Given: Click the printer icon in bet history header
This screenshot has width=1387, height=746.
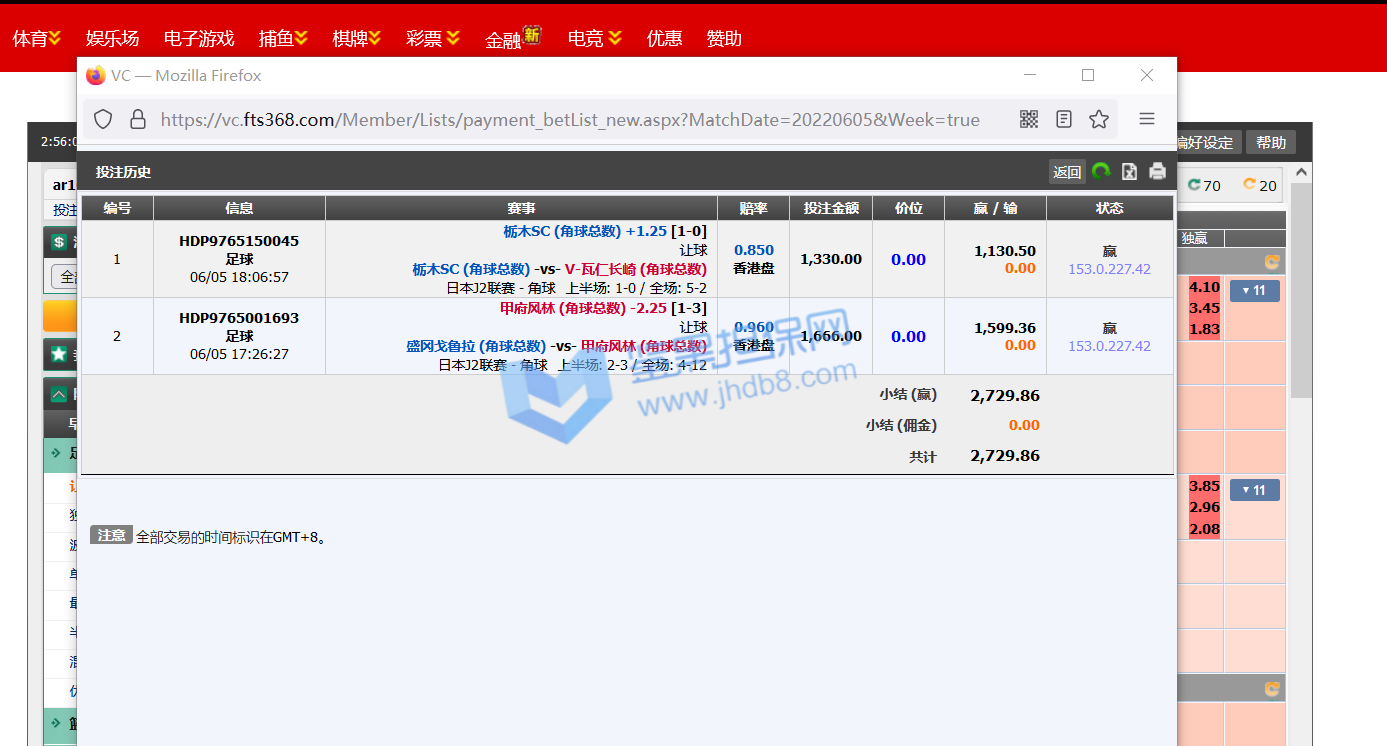Looking at the screenshot, I should point(1157,171).
